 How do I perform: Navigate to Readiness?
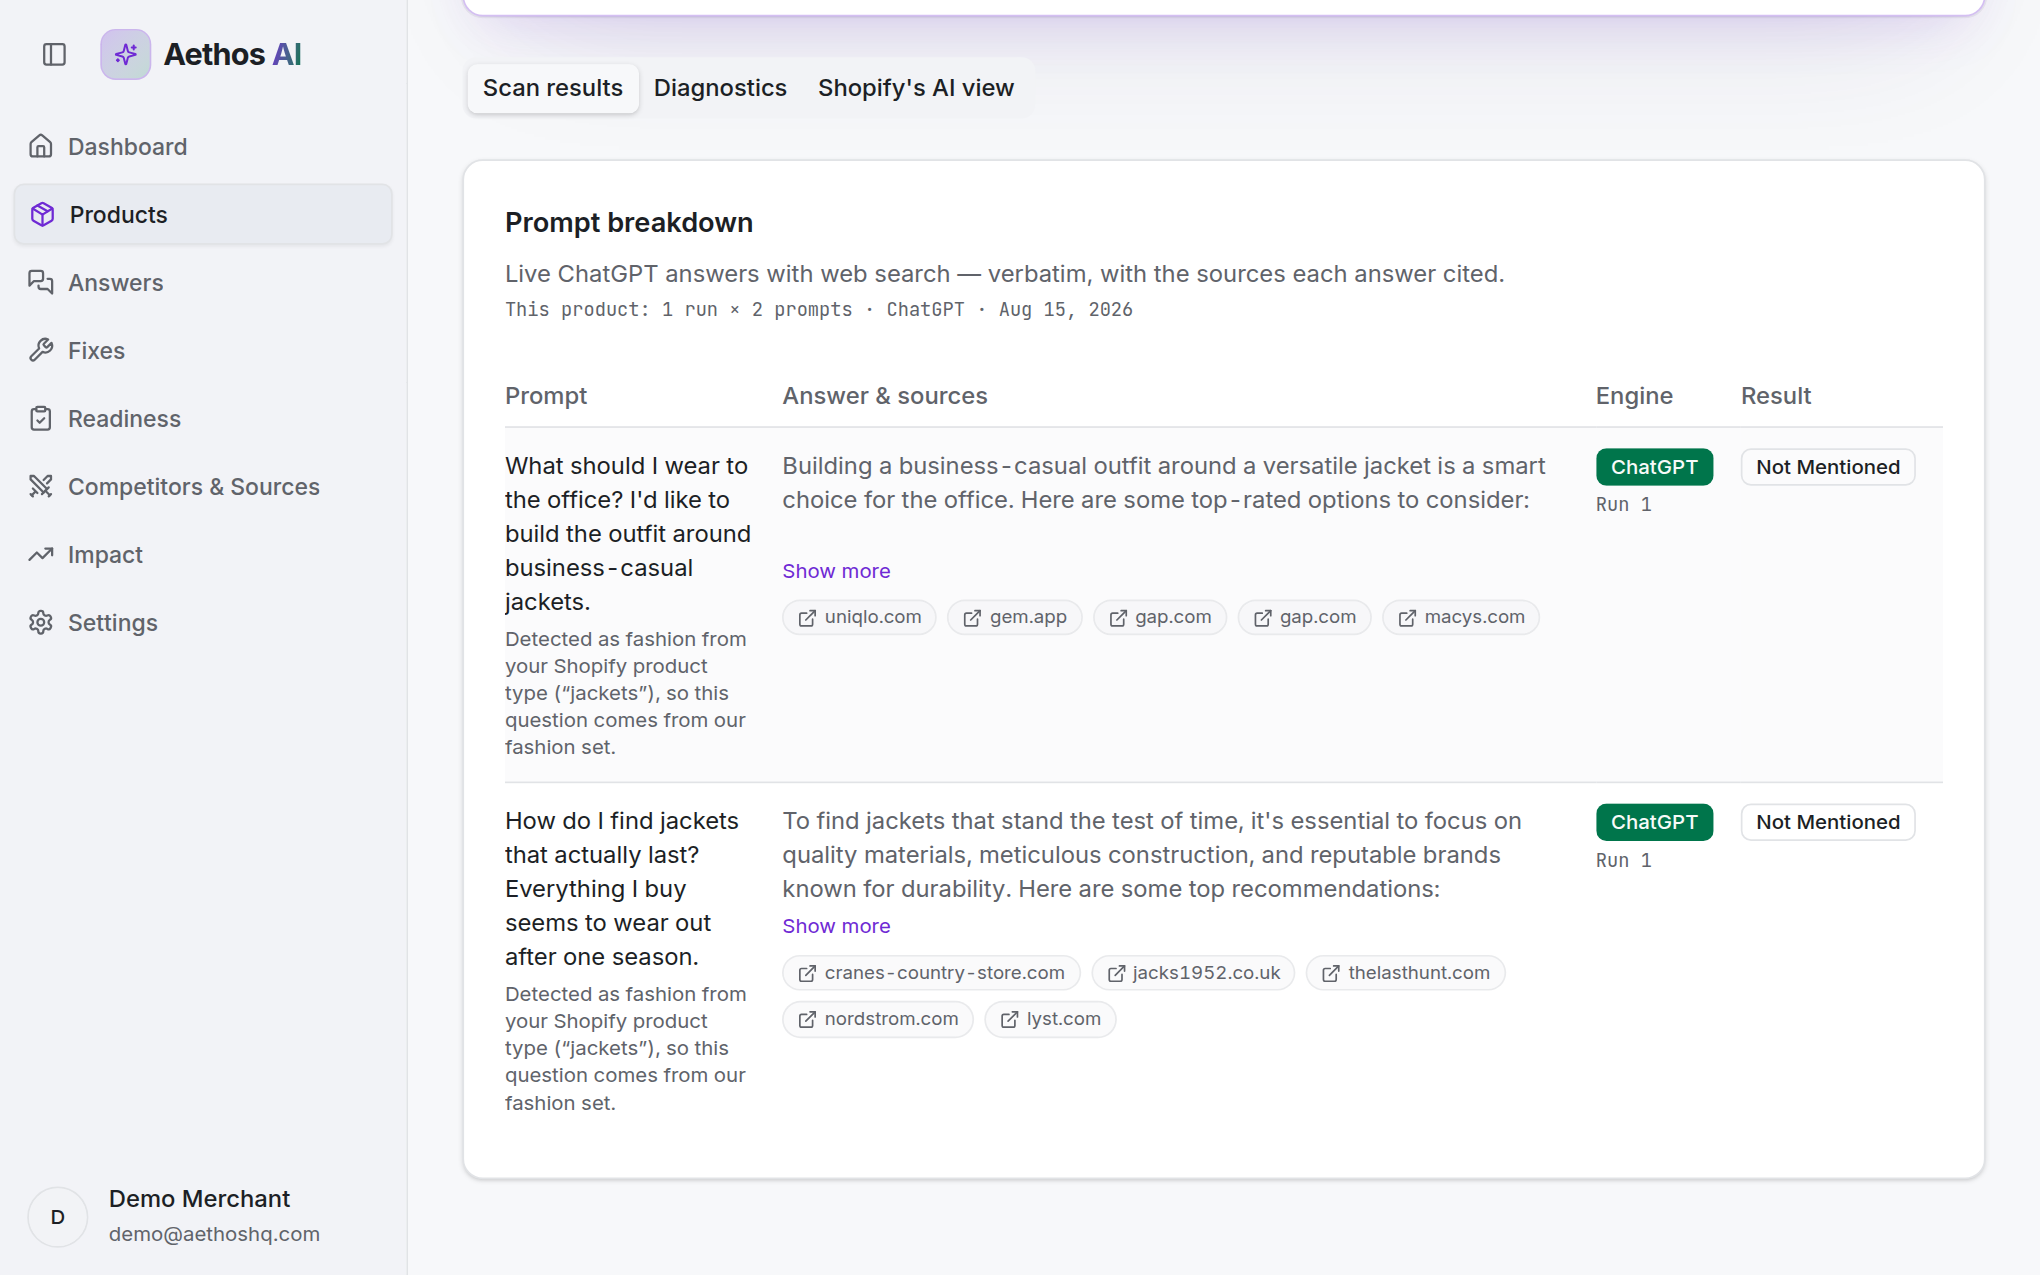point(203,419)
